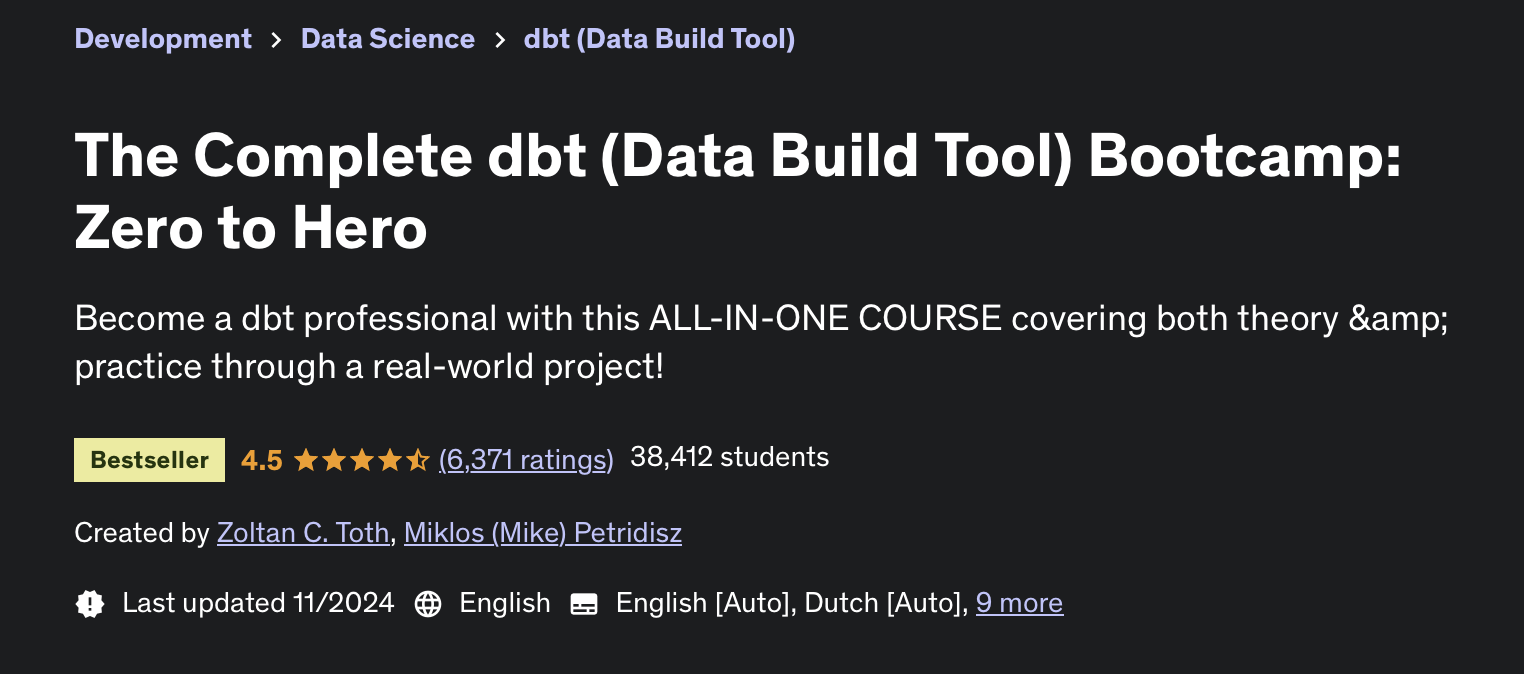The width and height of the screenshot is (1524, 674).
Task: Click the closed captions subtitle icon
Action: coord(584,604)
